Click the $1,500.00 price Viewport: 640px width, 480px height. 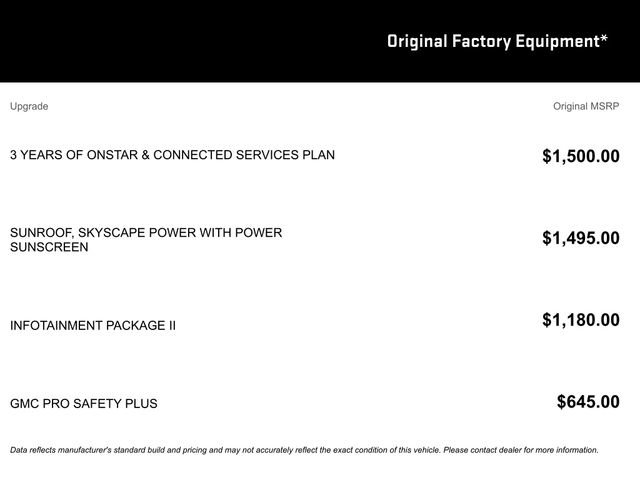pyautogui.click(x=580, y=156)
